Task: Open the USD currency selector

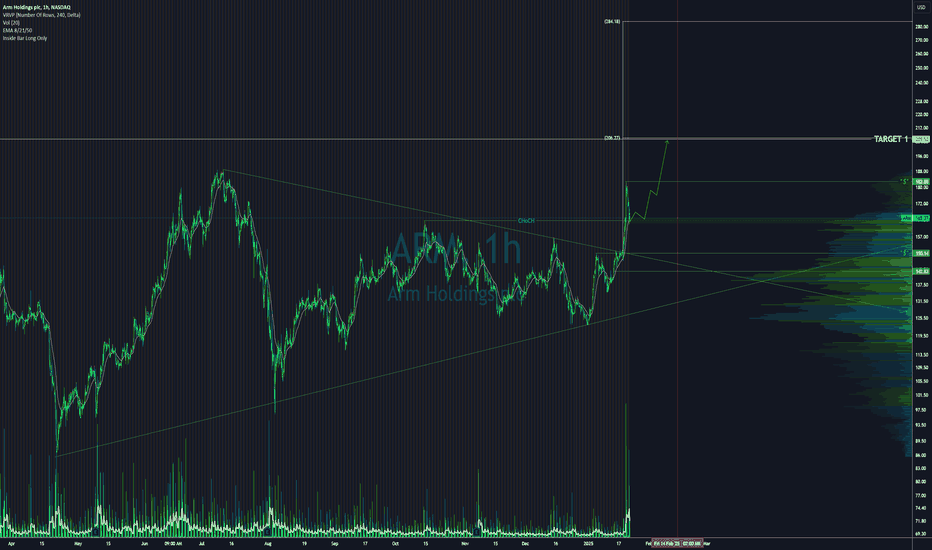Action: (x=921, y=7)
